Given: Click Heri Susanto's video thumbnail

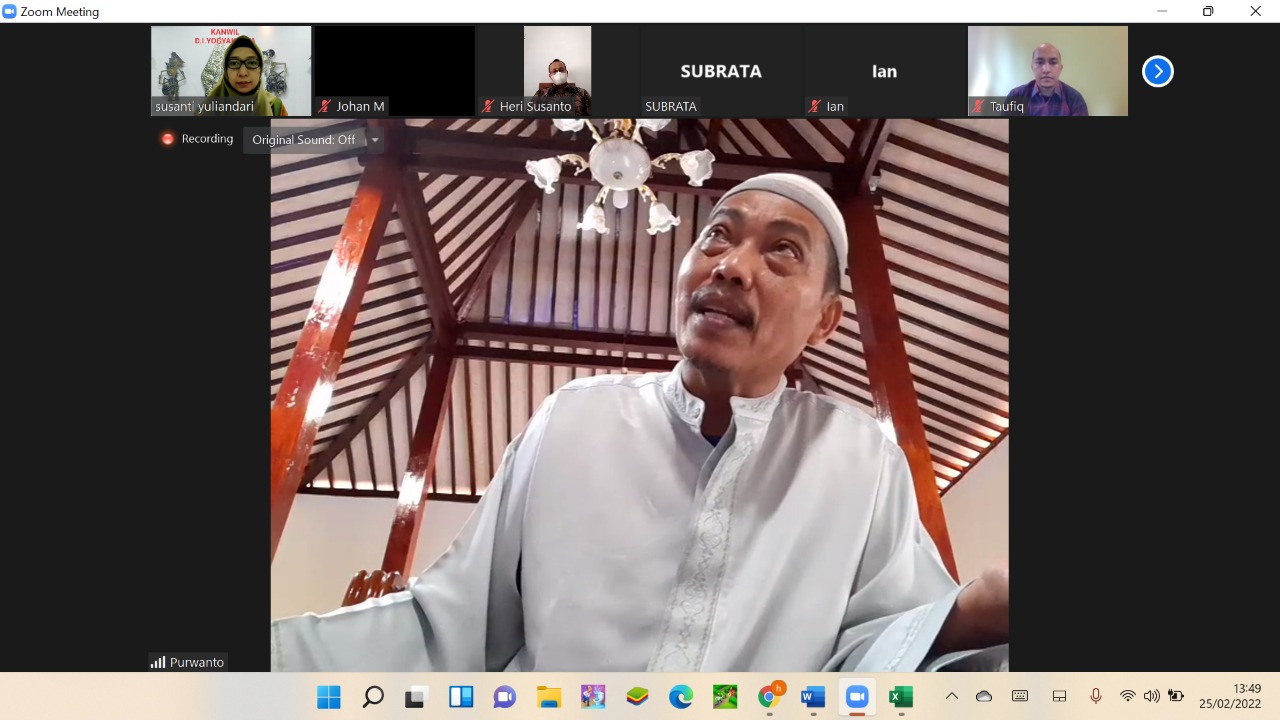Looking at the screenshot, I should (x=557, y=71).
